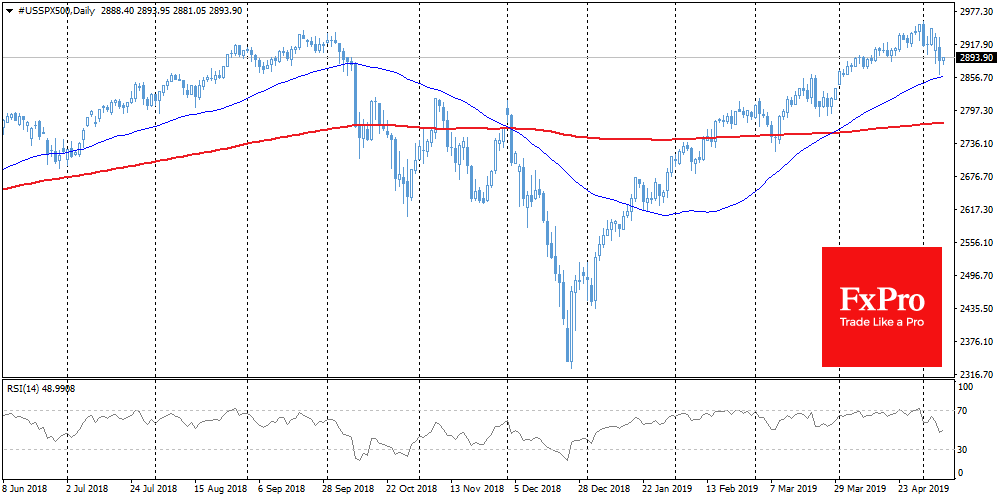
Task: Click the 'Trade Like a Pro' tagline
Action: coord(881,323)
